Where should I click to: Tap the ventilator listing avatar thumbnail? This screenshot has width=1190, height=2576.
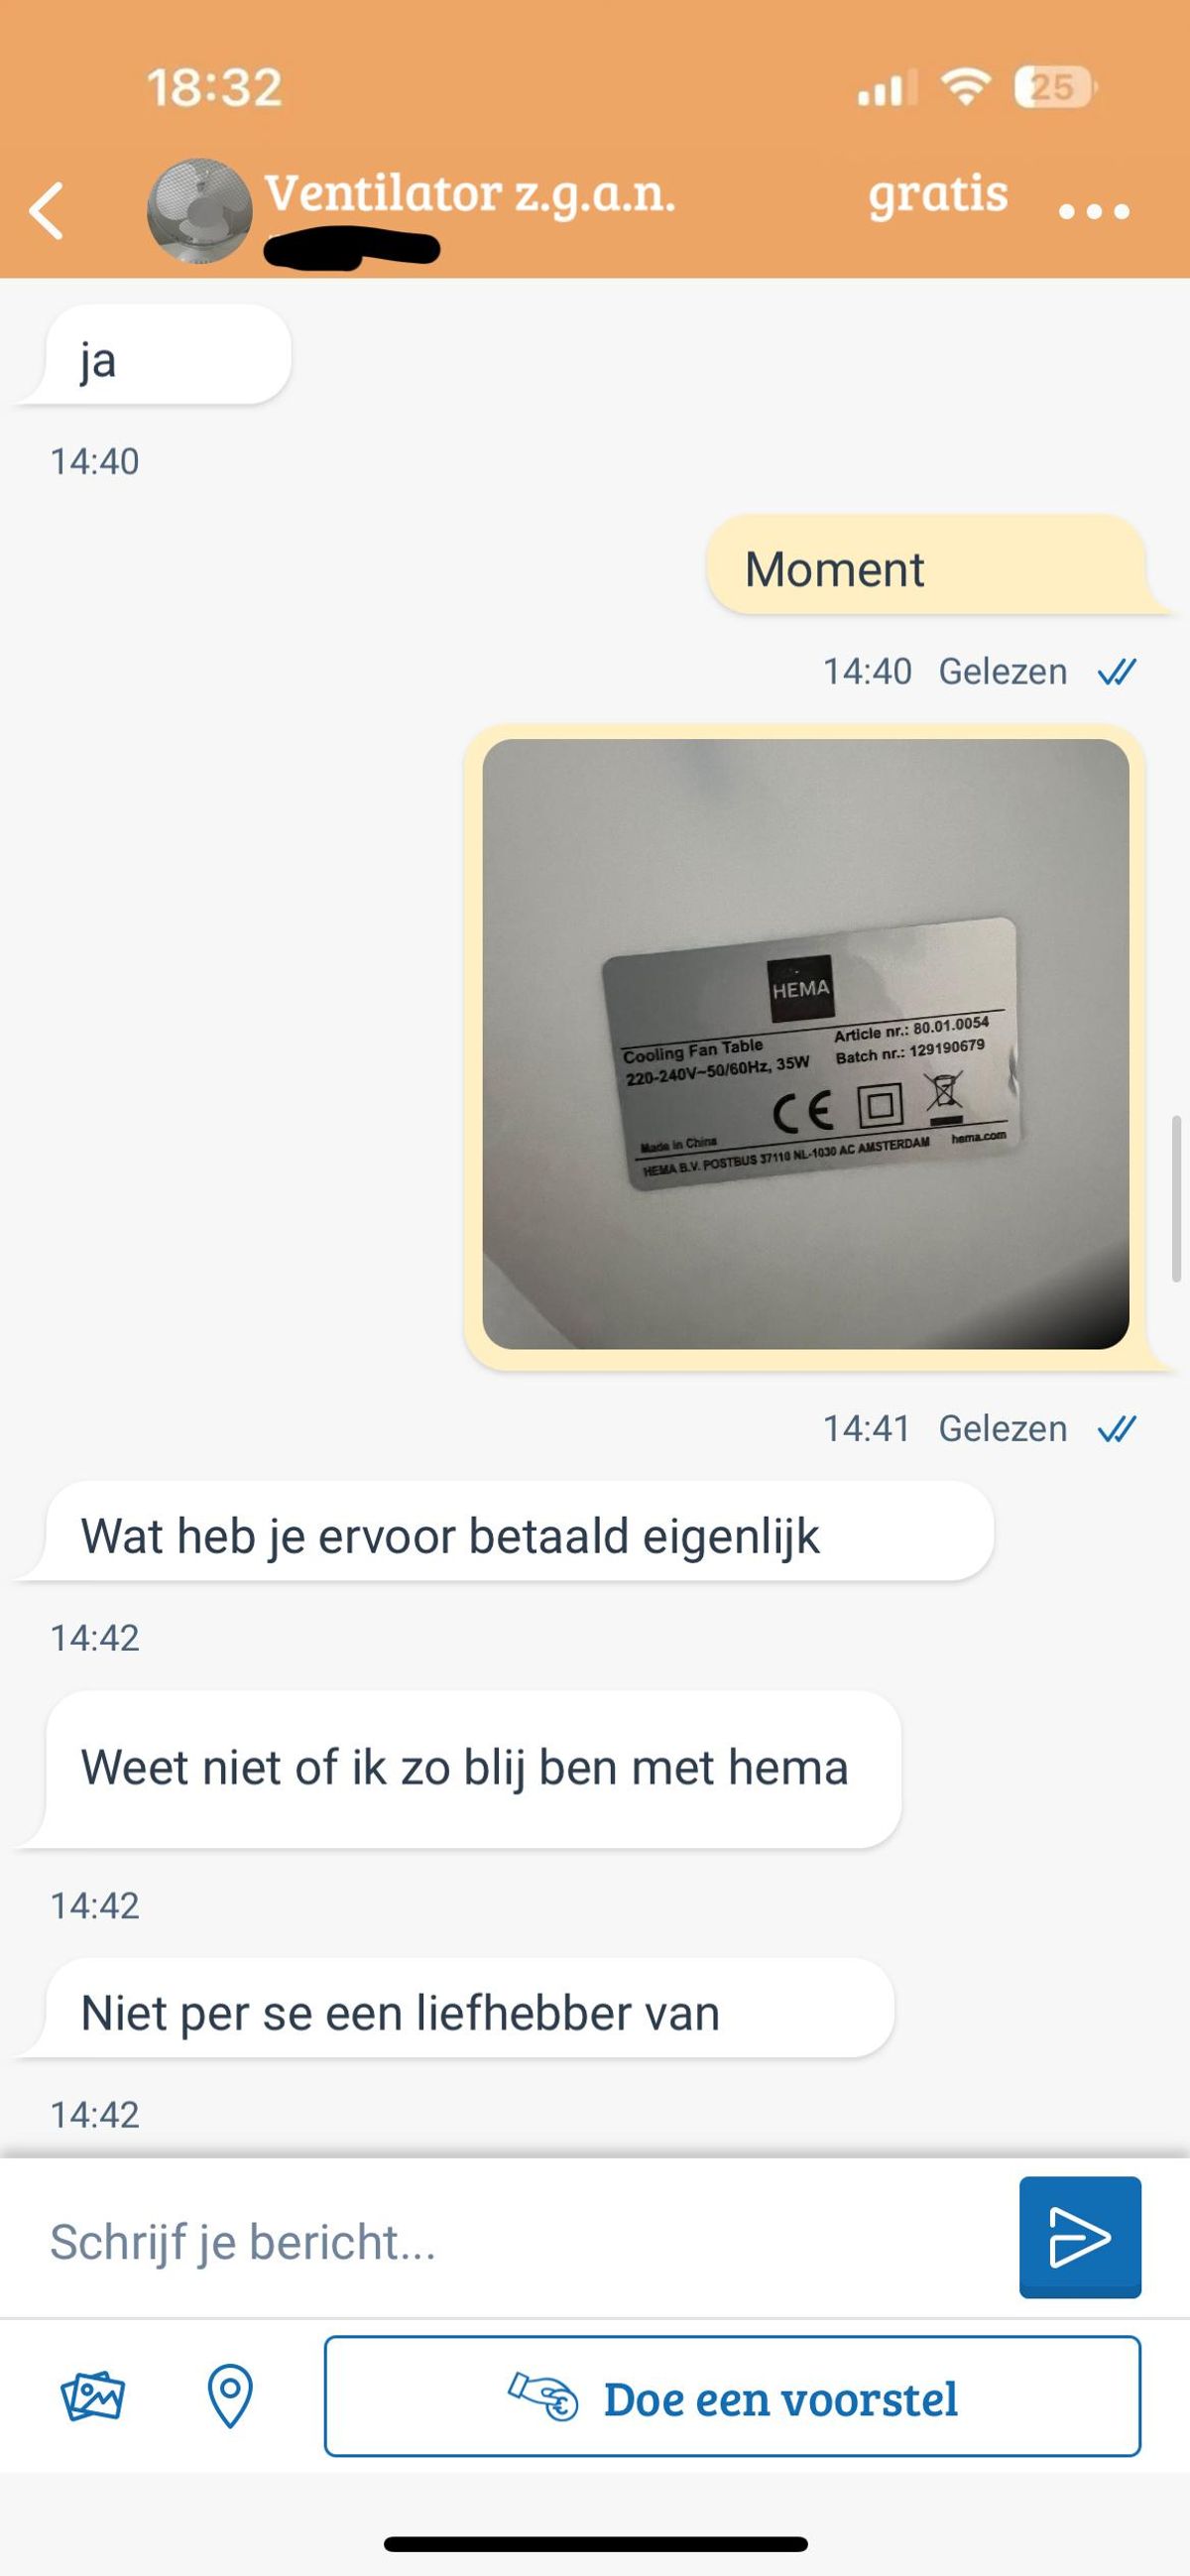(199, 211)
